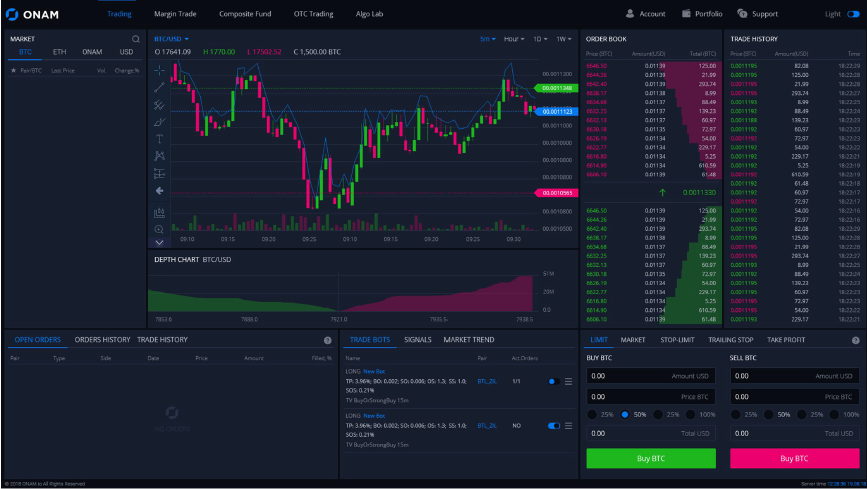Select the crosshair cursor chart tool
The image size is (867, 489).
tap(159, 70)
